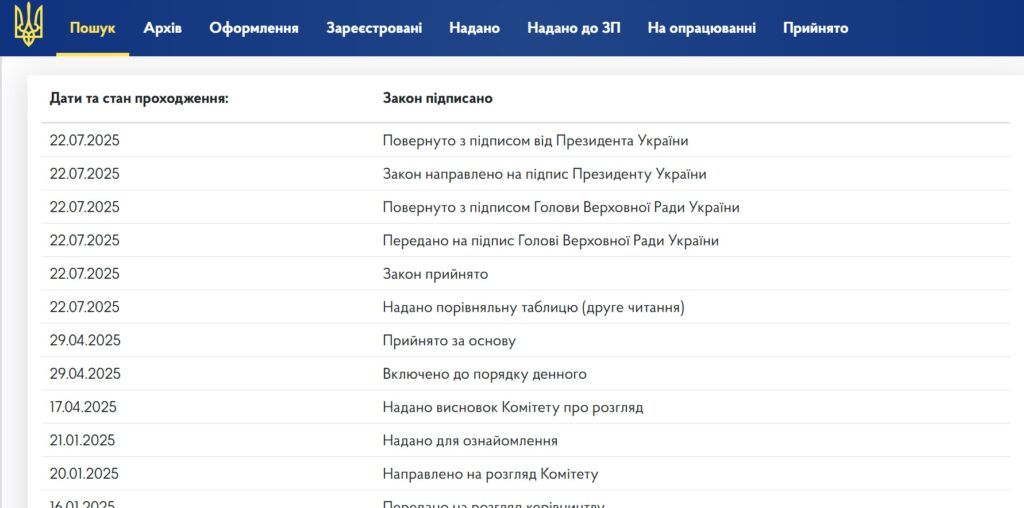Click date 22.07.2025 beside 'Закон прийнято'
Image resolution: width=1024 pixels, height=508 pixels.
pos(85,274)
